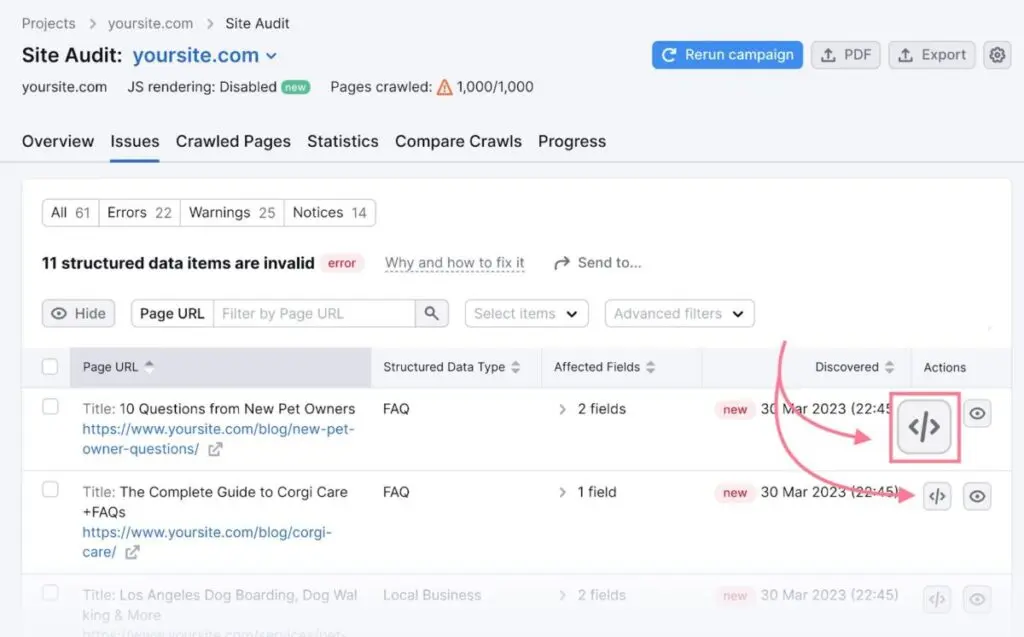Open the Select items dropdown
This screenshot has height=637, width=1024.
(x=526, y=314)
